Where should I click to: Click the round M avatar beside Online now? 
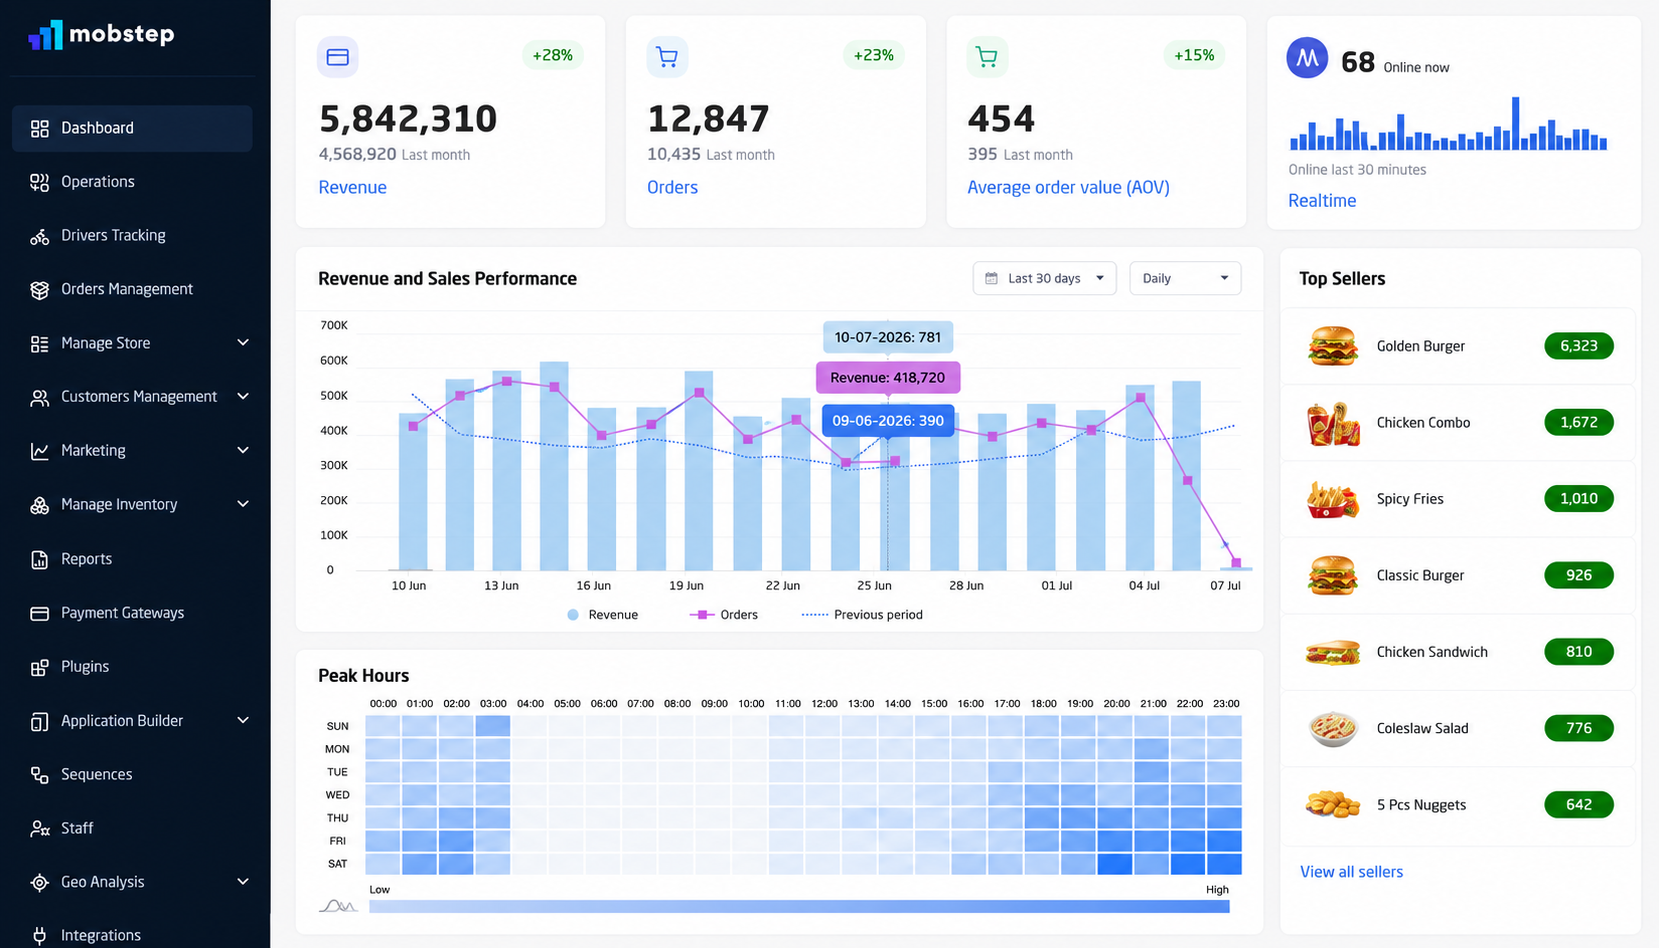[1307, 59]
